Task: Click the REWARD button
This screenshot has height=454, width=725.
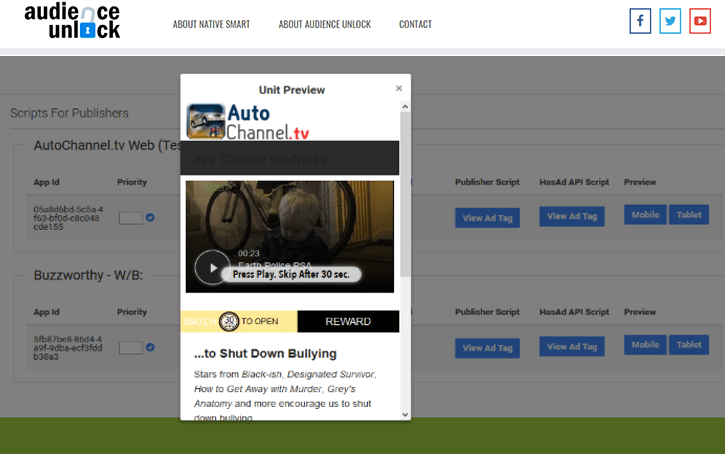Action: point(348,321)
